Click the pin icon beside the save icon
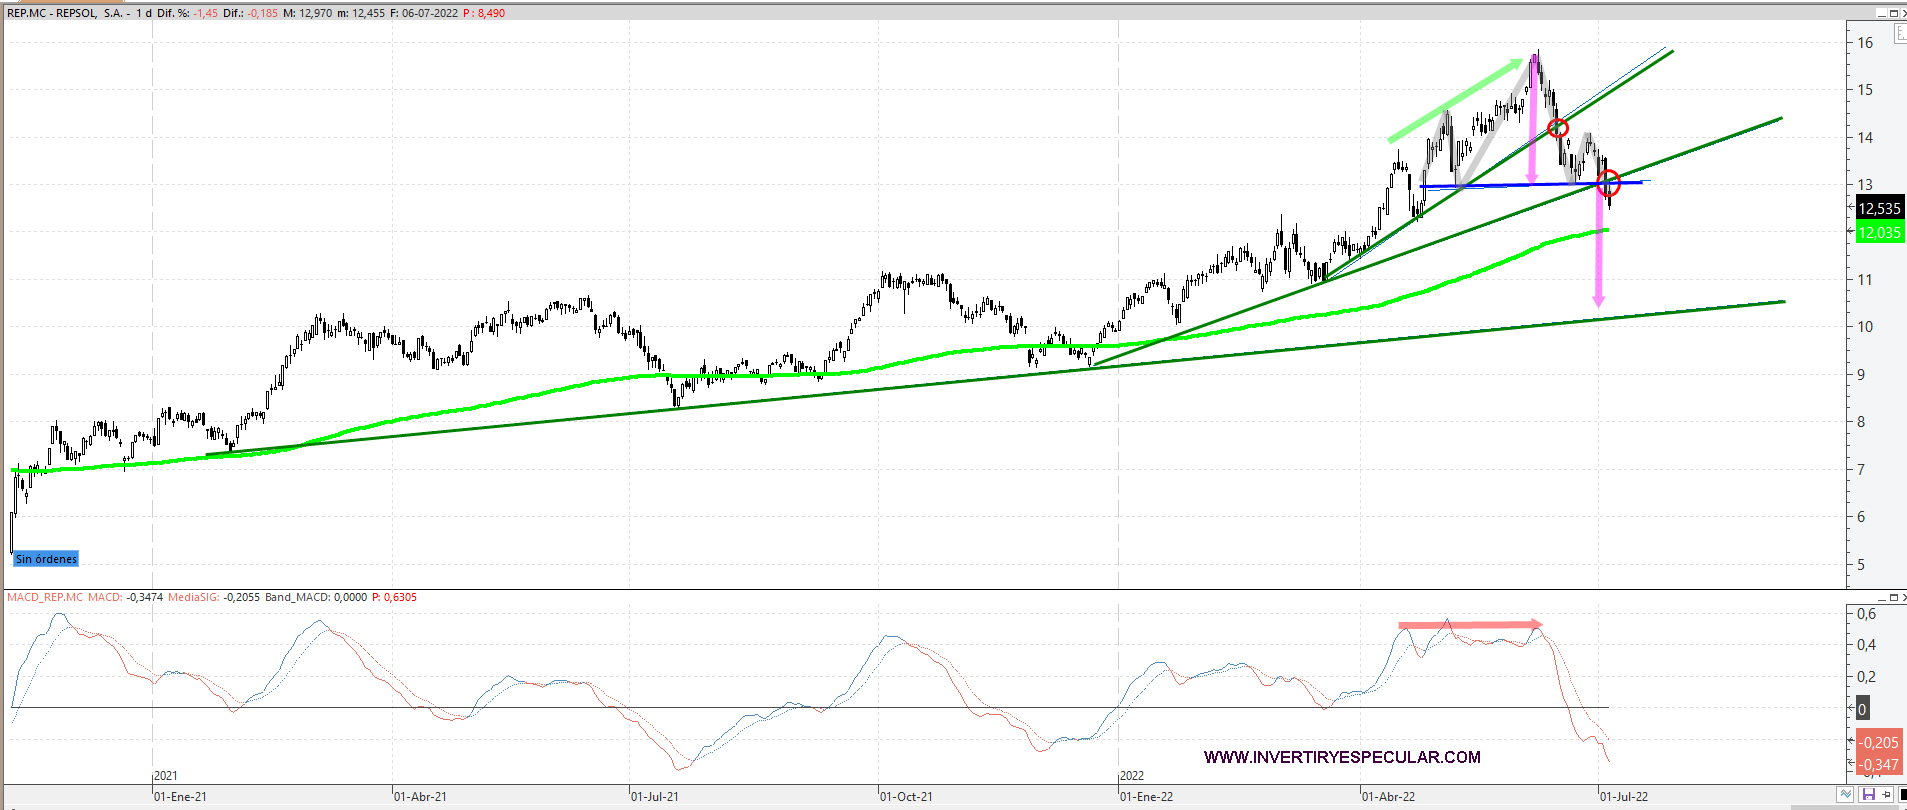Viewport: 1907px width, 810px height. tap(1885, 794)
